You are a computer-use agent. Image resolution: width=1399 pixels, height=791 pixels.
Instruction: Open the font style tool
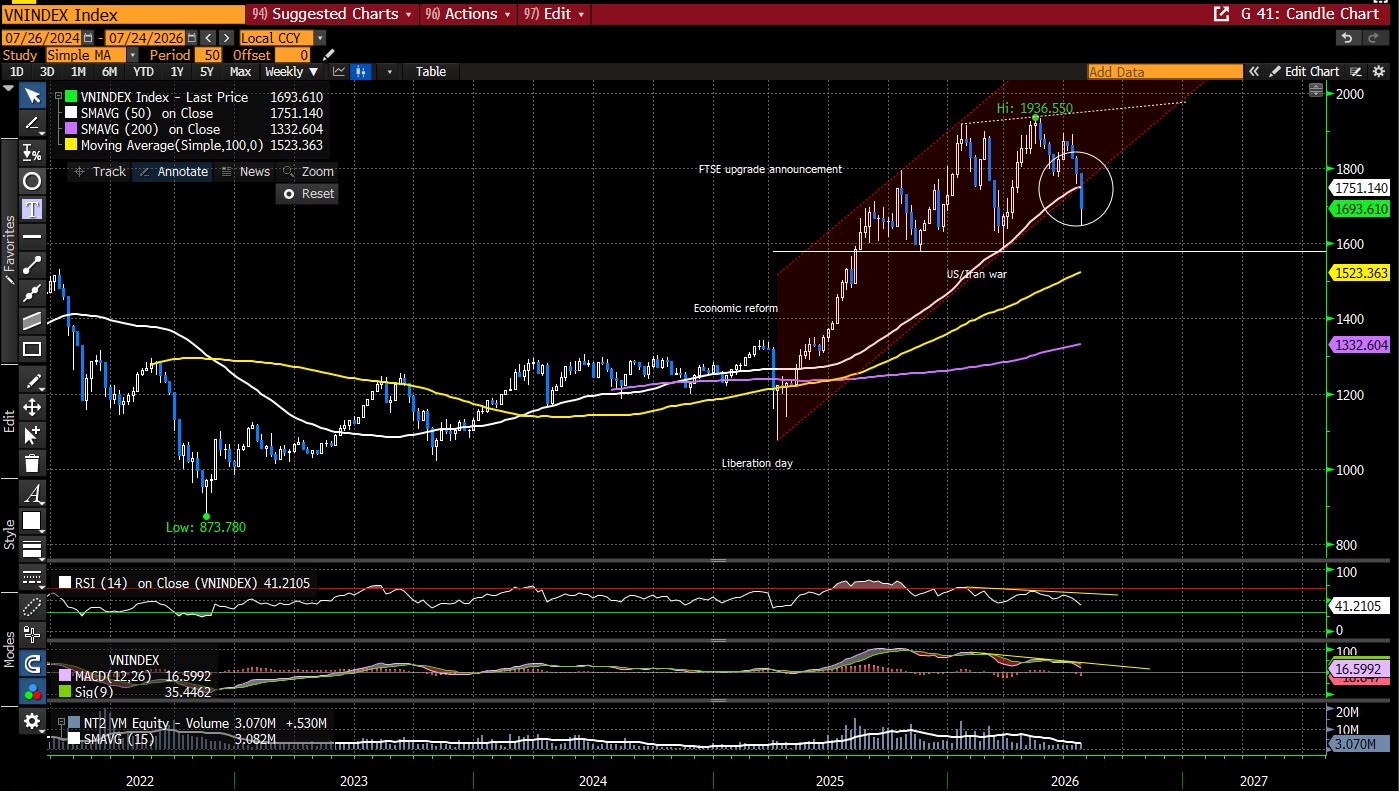32,494
